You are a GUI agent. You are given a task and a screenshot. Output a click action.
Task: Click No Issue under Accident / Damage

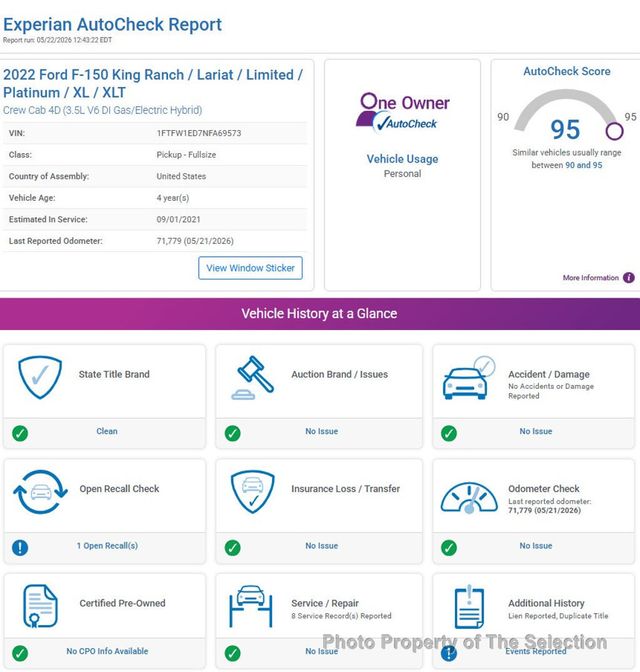536,431
